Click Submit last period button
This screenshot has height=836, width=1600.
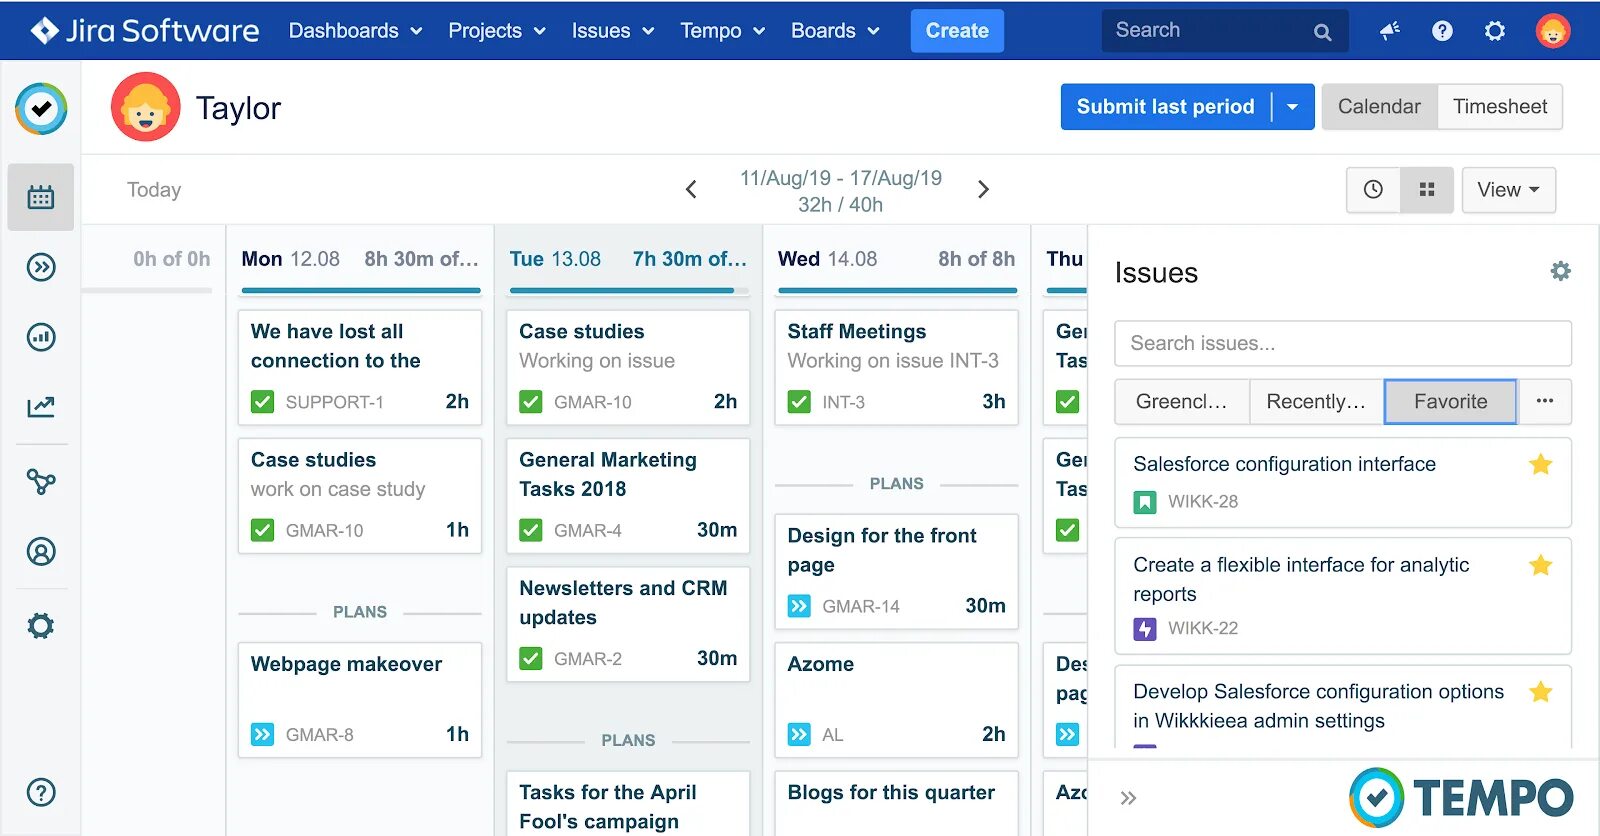point(1166,107)
